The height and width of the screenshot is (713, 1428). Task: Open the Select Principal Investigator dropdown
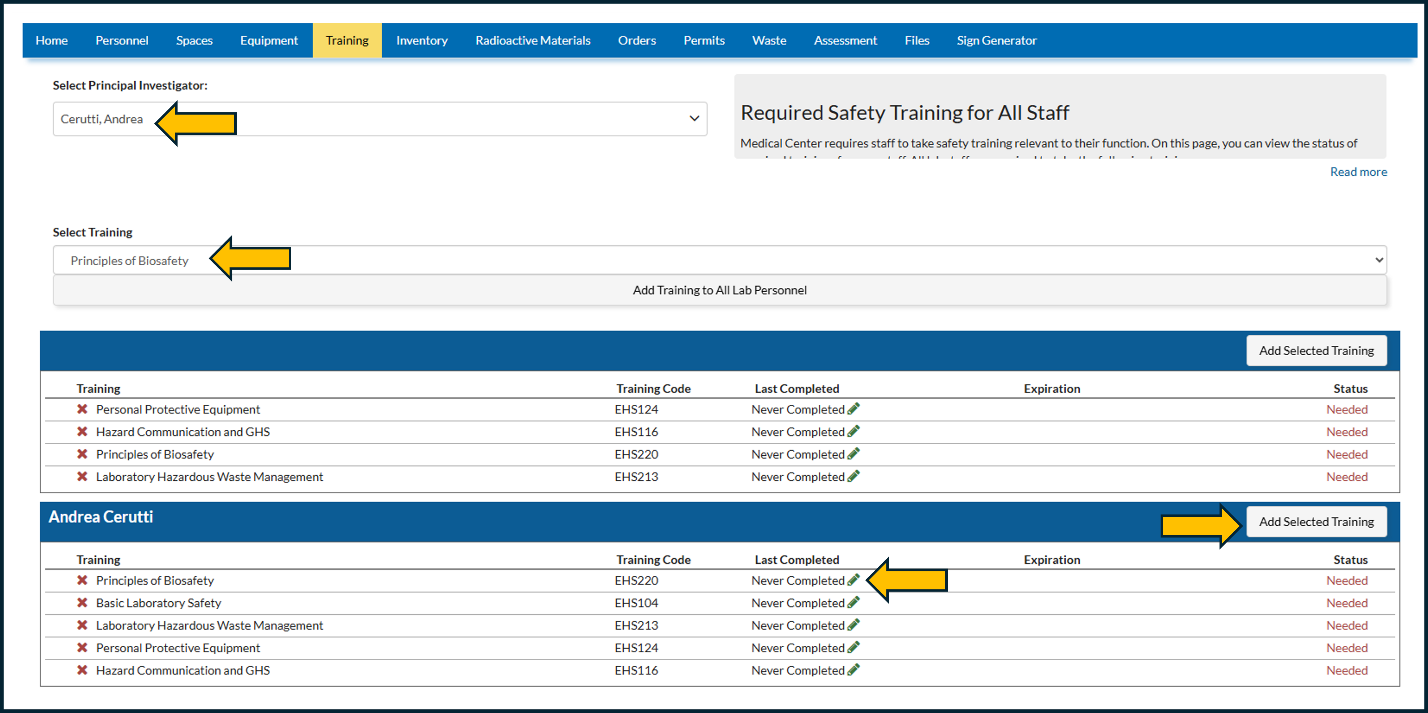tap(380, 119)
